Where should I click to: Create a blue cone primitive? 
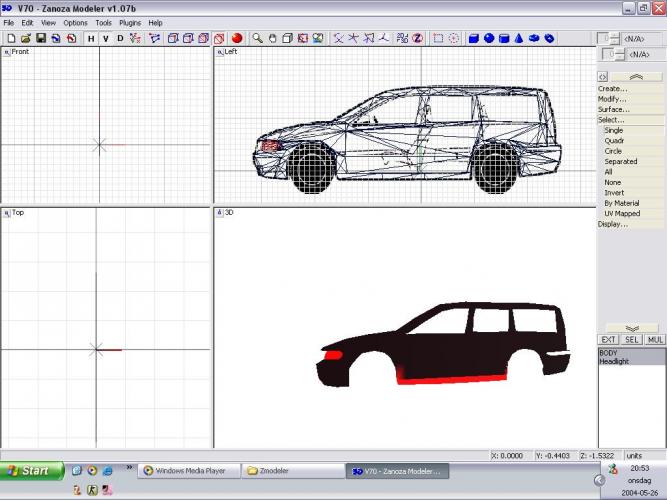pyautogui.click(x=519, y=38)
